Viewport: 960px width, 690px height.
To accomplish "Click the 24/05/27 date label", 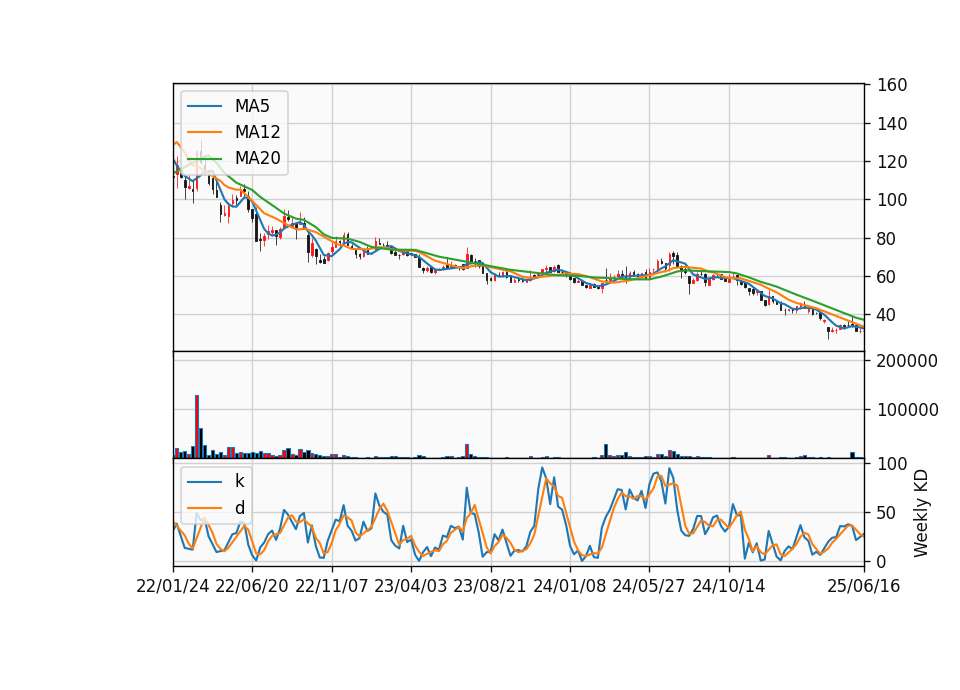I will (x=649, y=586).
